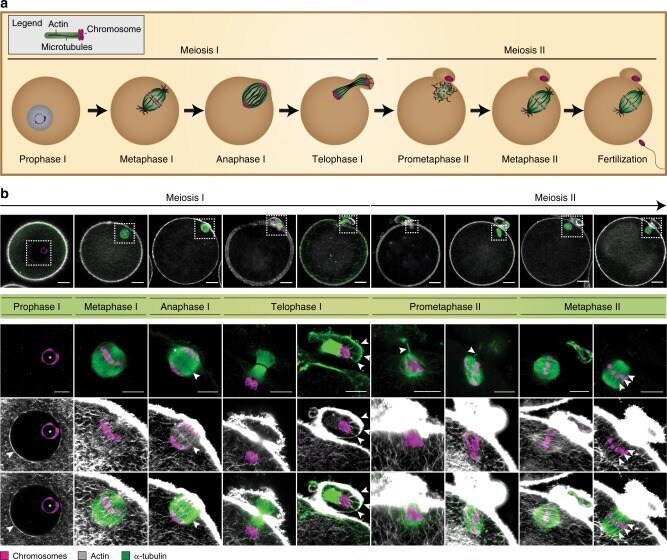Viewport: 667px width, 560px height.
Task: Click the spindle icon in the Legend box
Action: coord(65,36)
